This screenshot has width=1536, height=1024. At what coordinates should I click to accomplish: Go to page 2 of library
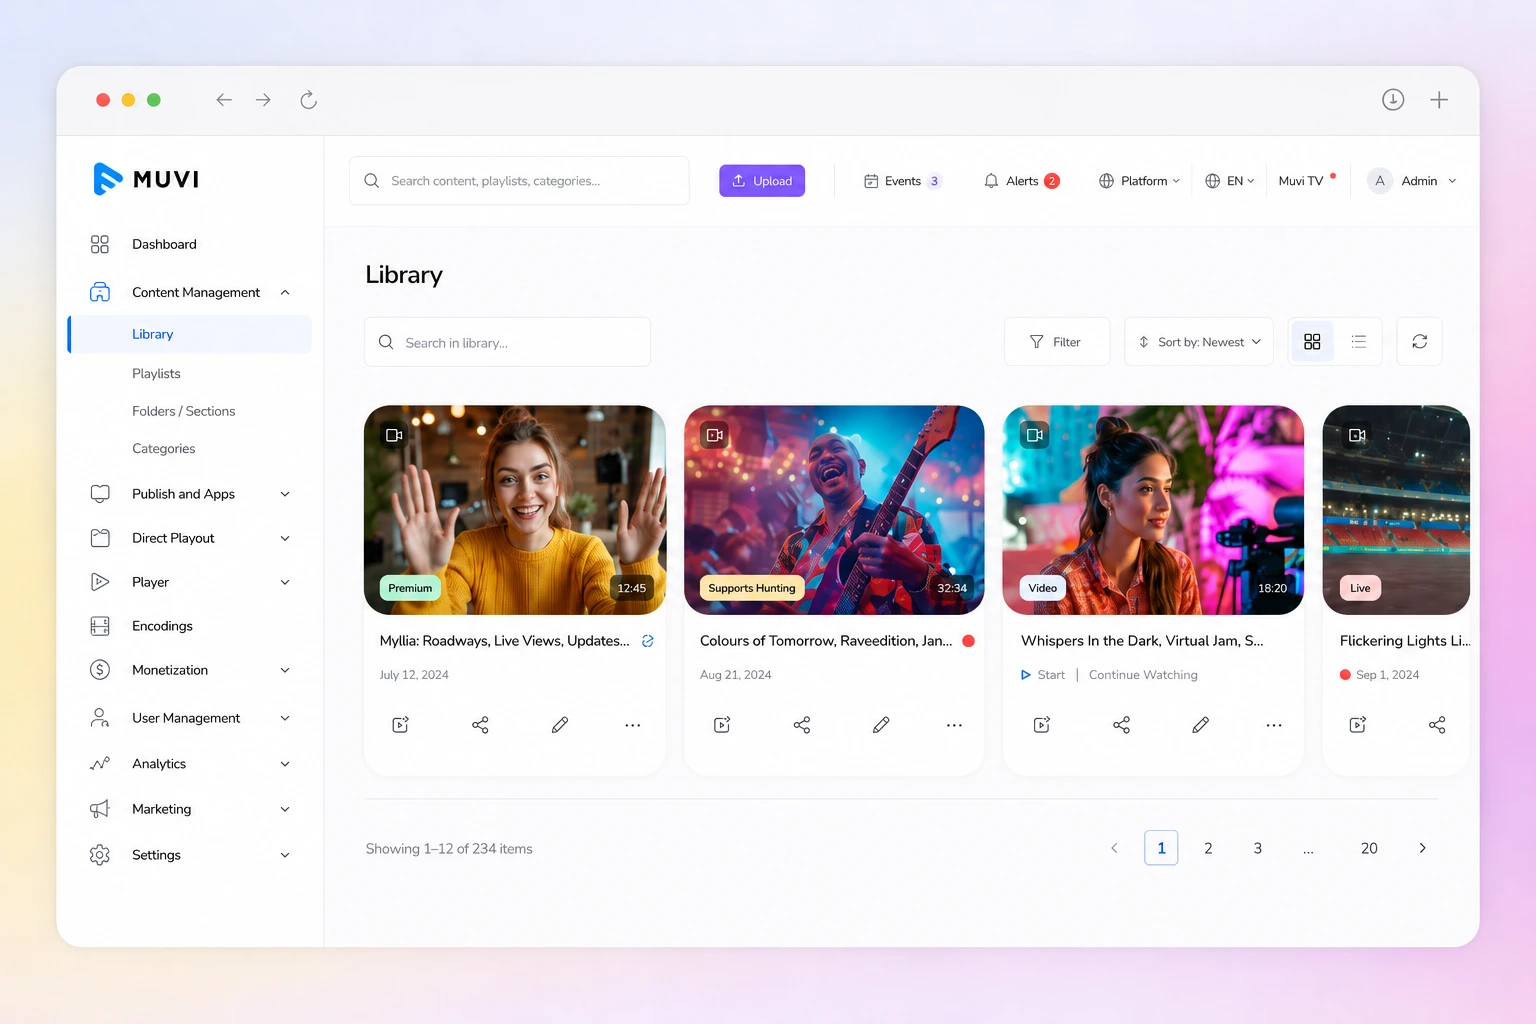1208,848
